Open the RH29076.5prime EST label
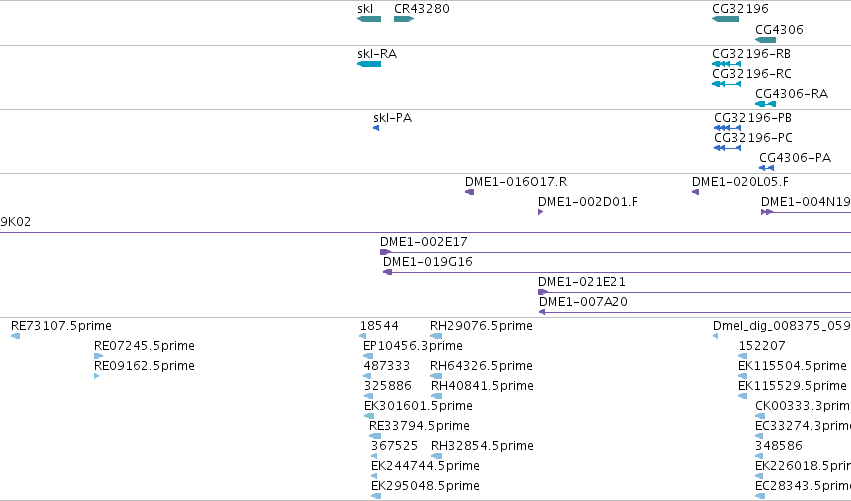Viewport: 851px width, 501px height. click(x=481, y=326)
